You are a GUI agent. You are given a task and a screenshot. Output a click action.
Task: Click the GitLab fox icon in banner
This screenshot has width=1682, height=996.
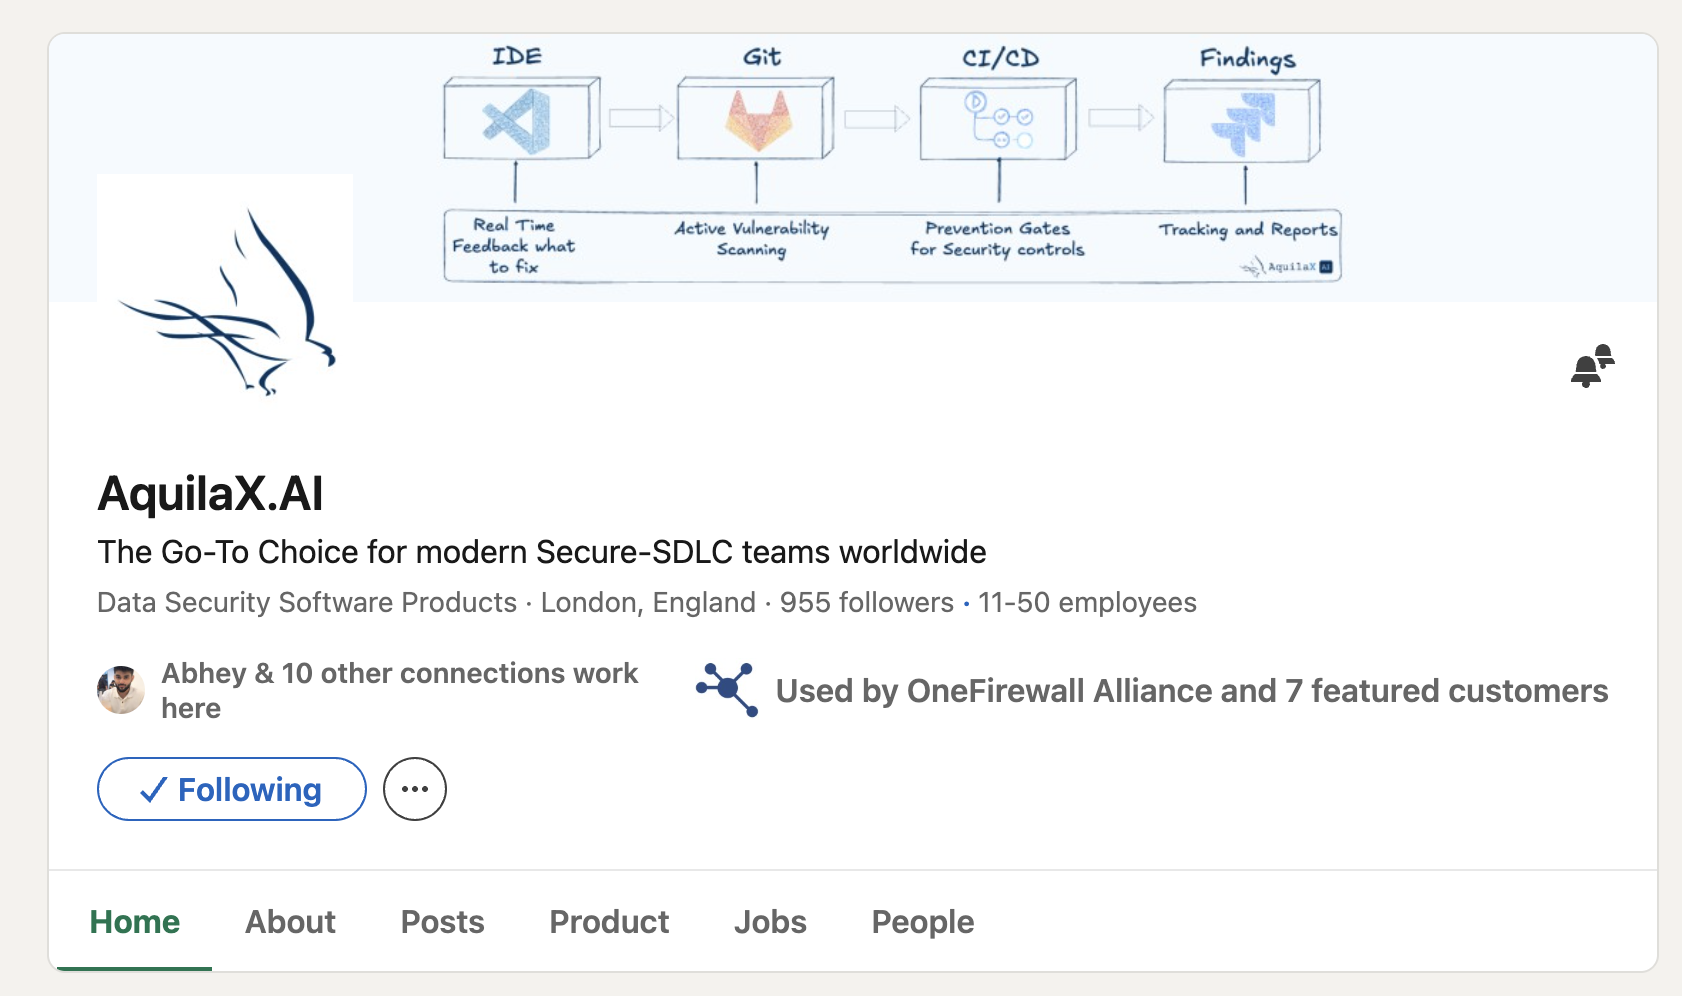pos(757,120)
